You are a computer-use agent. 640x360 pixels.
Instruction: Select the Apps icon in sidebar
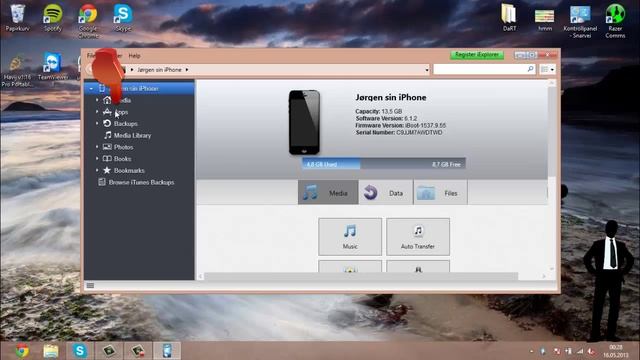[x=107, y=112]
